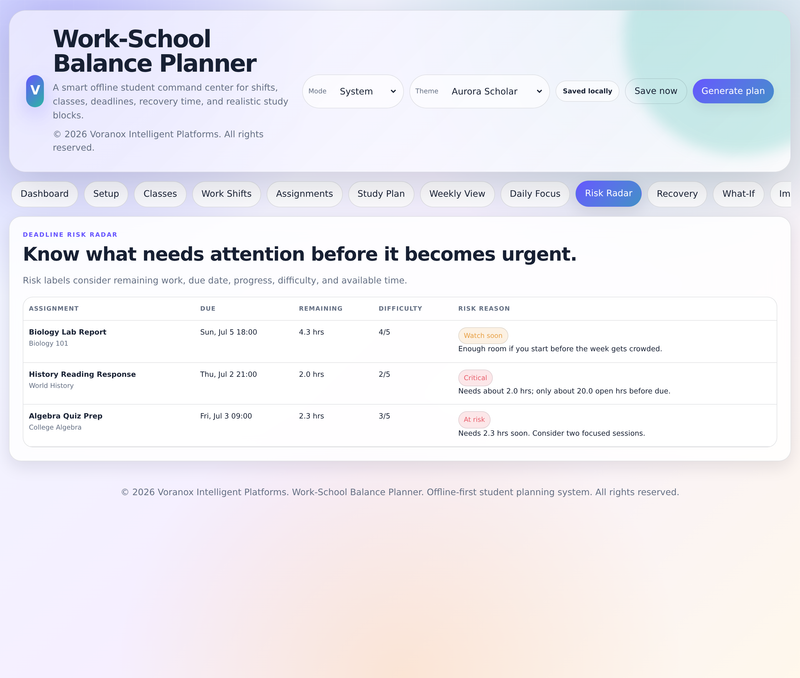Screen dimensions: 800x678
Task: Click the DEADLINE RISK RADAR label
Action: (x=70, y=235)
